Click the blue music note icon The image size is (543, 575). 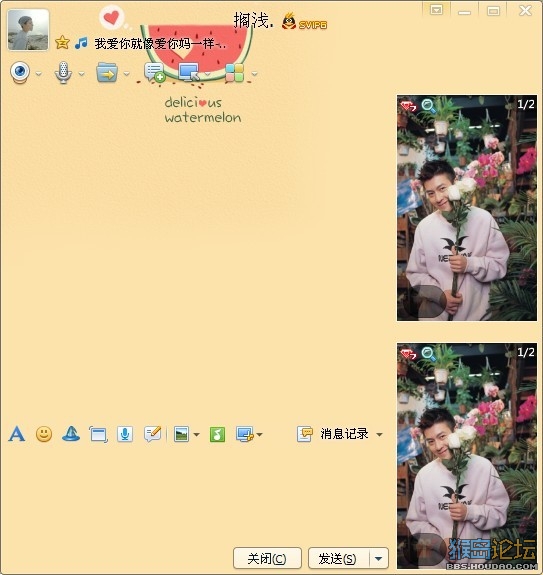click(x=81, y=43)
